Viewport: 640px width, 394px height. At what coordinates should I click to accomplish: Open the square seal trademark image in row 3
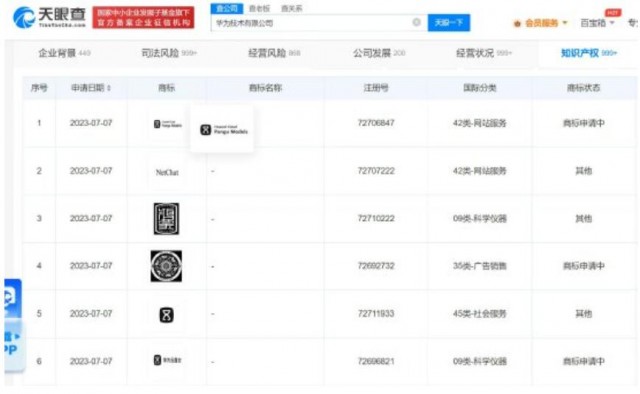(x=166, y=219)
